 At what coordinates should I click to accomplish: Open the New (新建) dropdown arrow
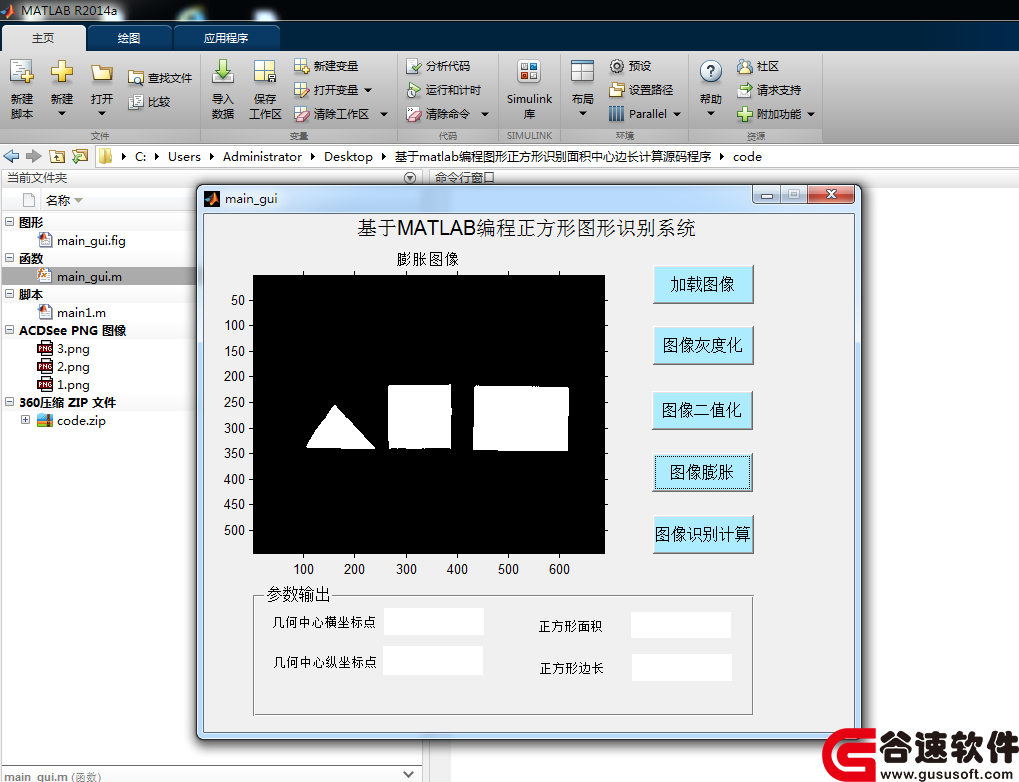(62, 114)
